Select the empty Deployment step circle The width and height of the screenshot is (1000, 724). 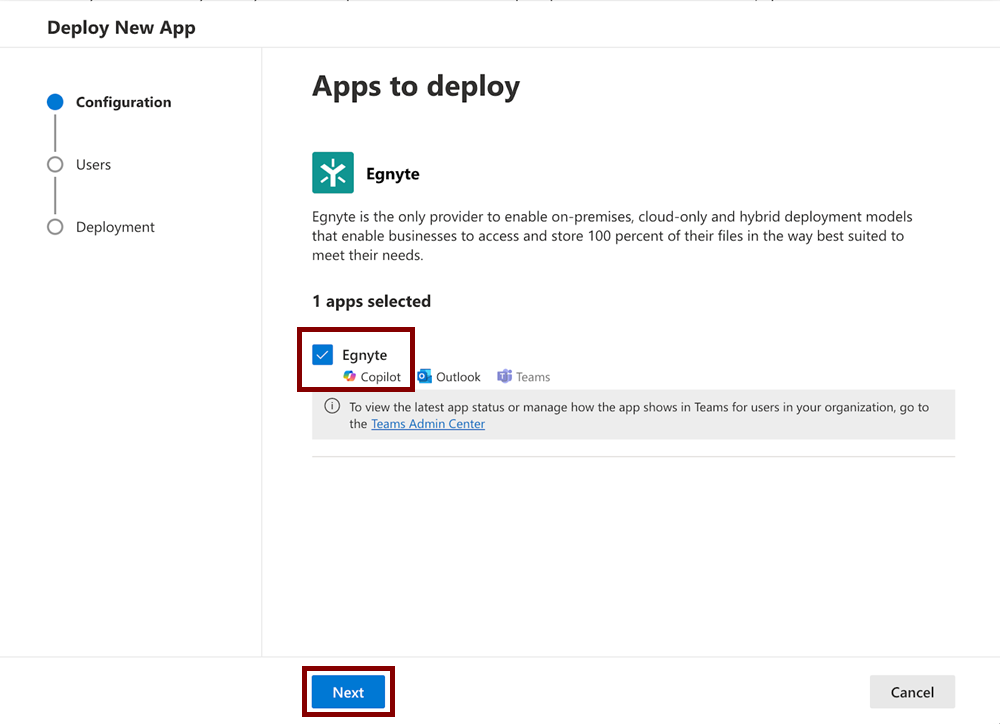[55, 227]
